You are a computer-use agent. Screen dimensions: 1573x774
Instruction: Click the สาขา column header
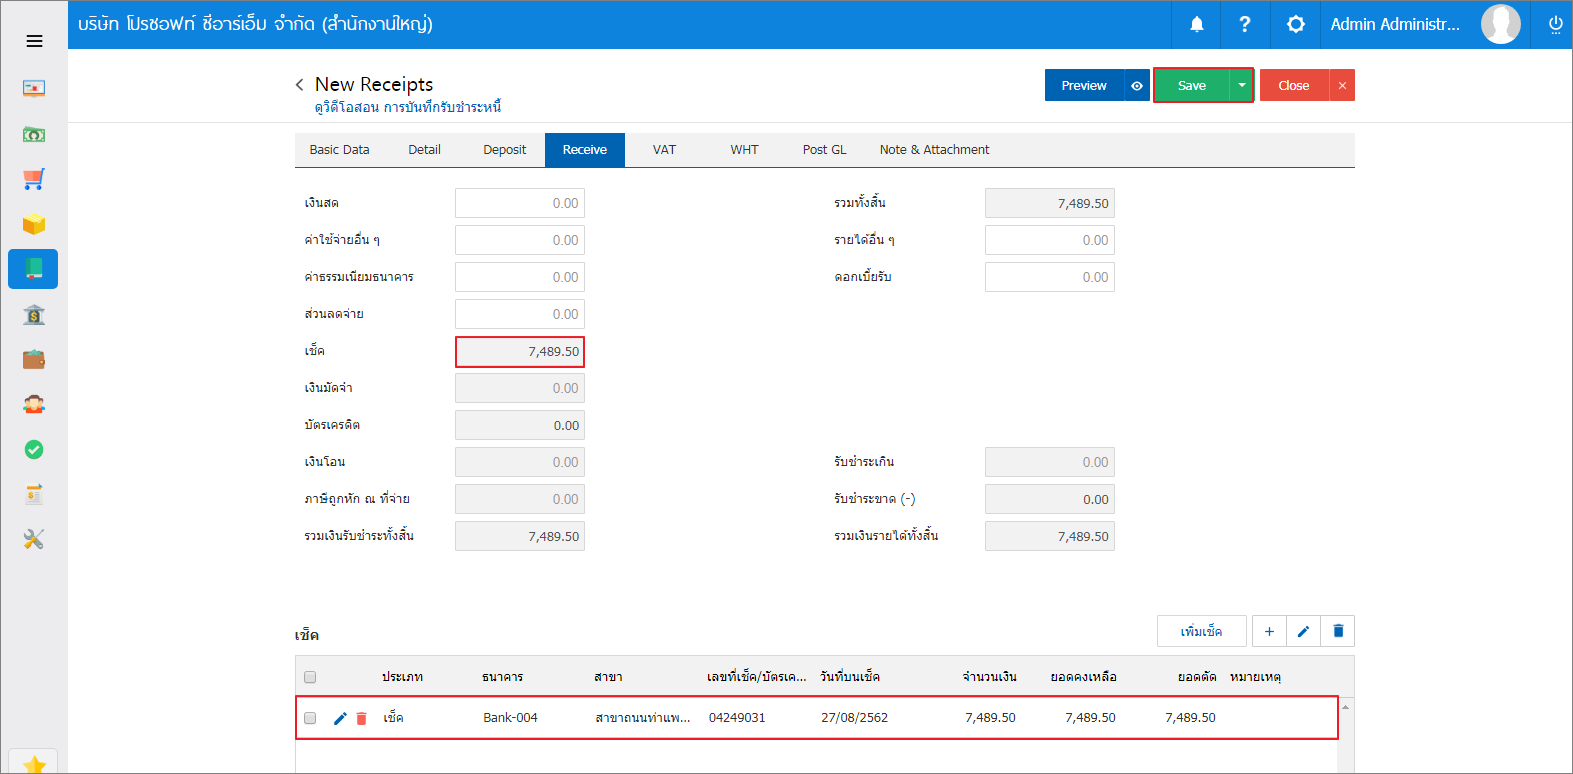pos(608,677)
